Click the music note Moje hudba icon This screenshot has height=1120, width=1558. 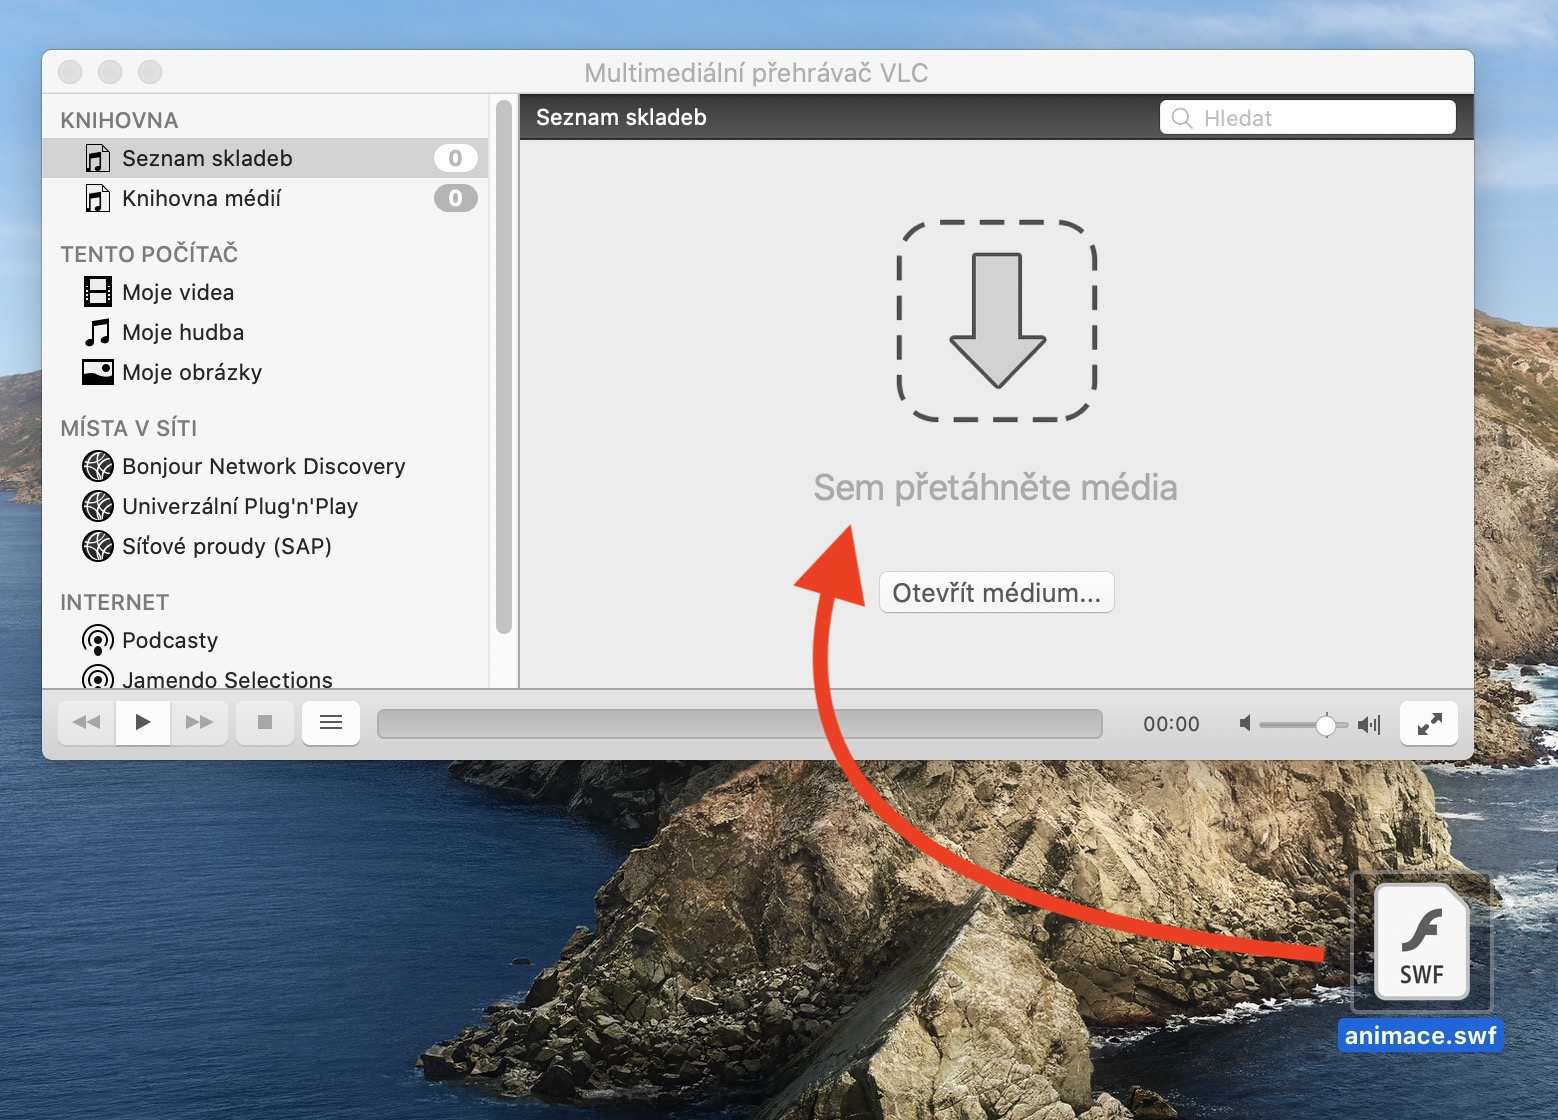coord(97,332)
